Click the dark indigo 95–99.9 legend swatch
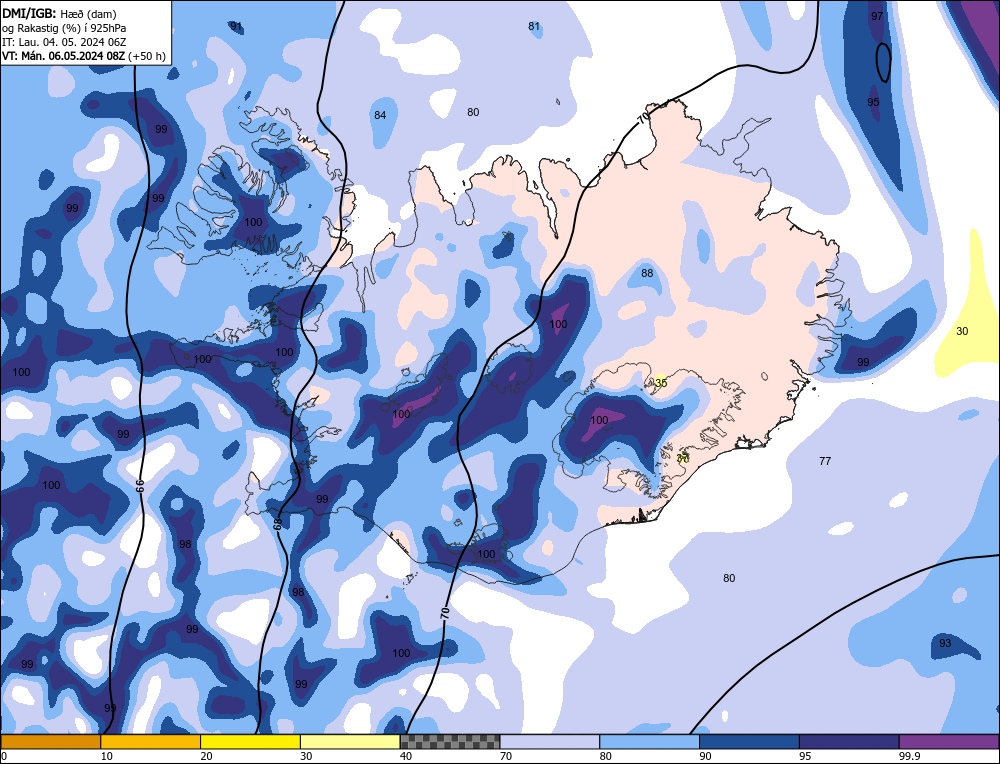This screenshot has height=764, width=1000. tap(849, 742)
